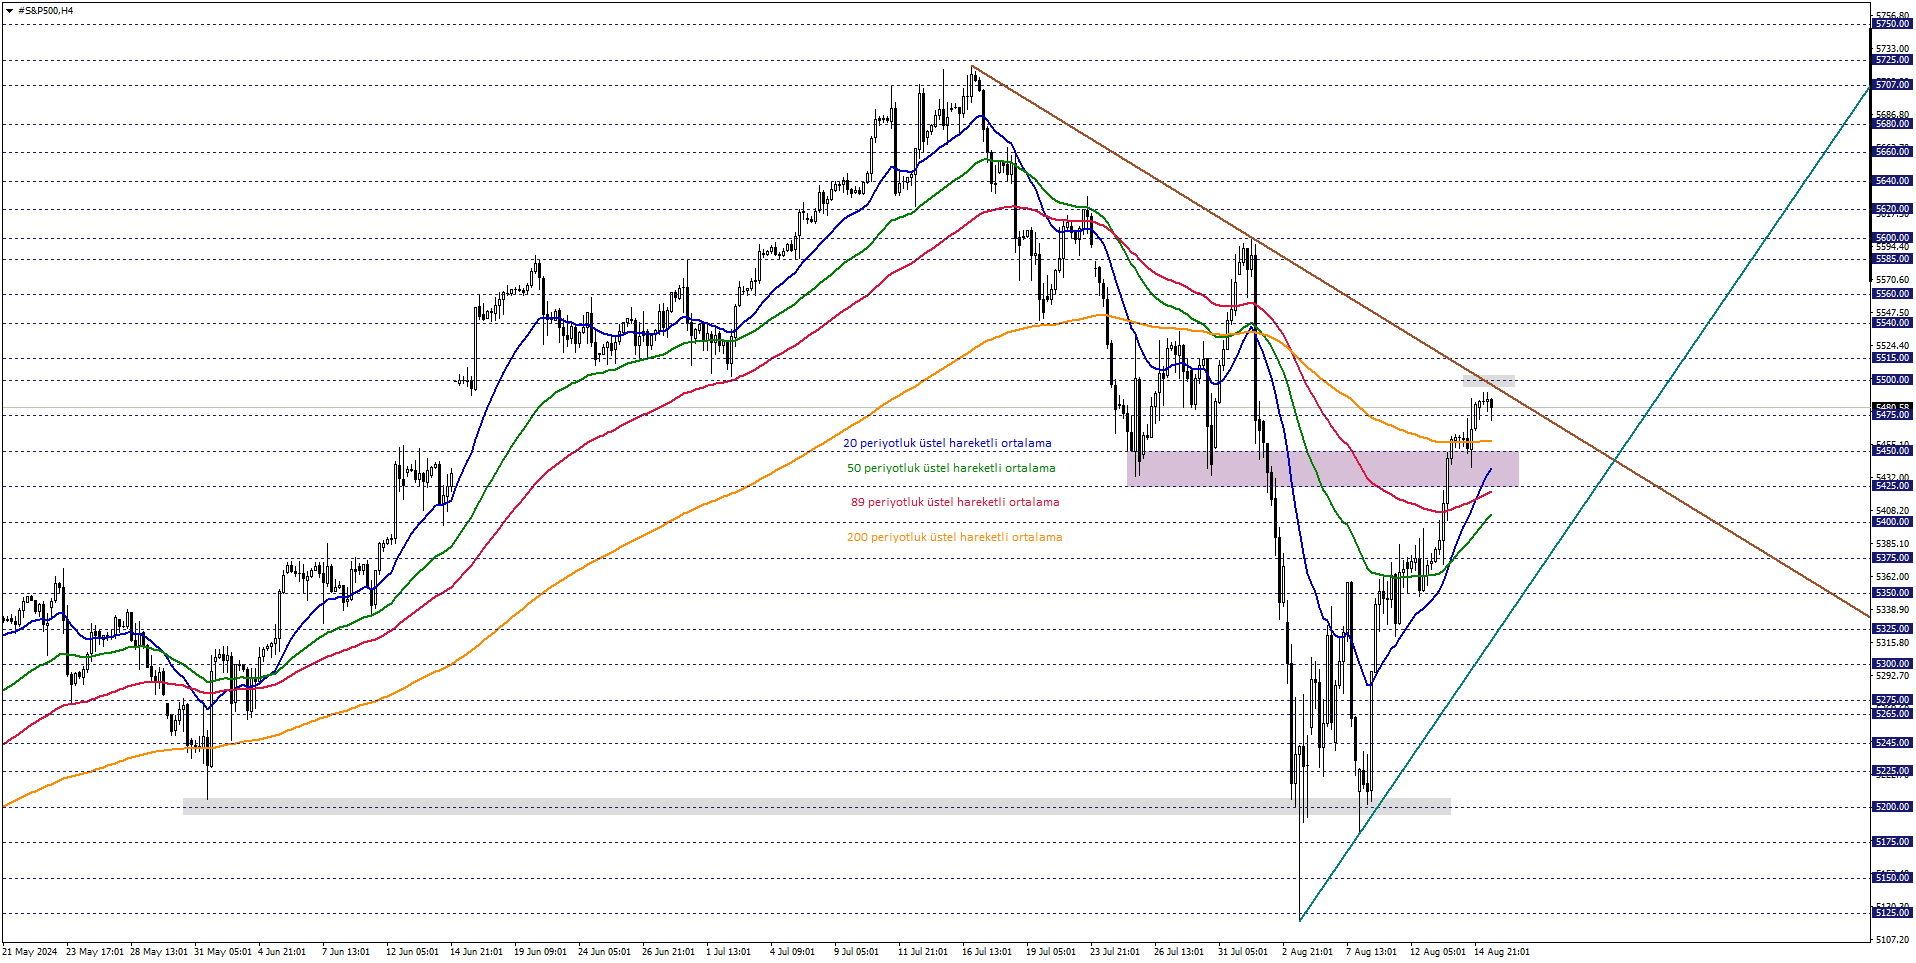The image size is (1916, 963).
Task: Click the 5560.00 price level label
Action: [1892, 294]
